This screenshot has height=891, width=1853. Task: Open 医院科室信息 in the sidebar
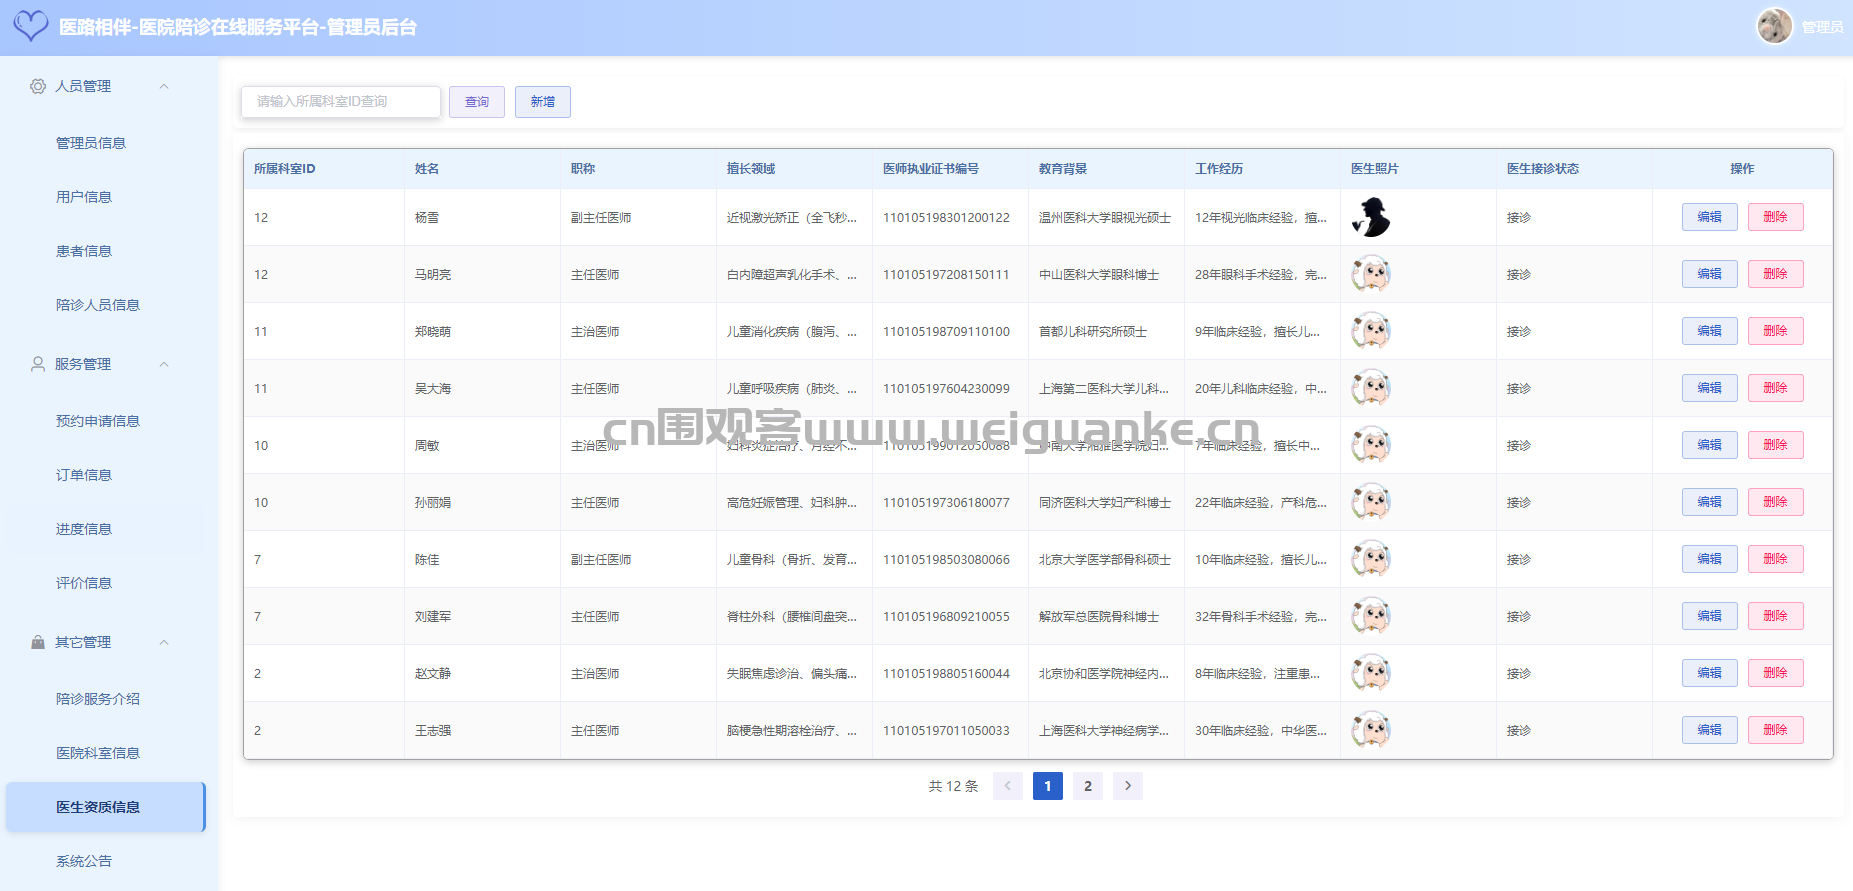[x=98, y=753]
